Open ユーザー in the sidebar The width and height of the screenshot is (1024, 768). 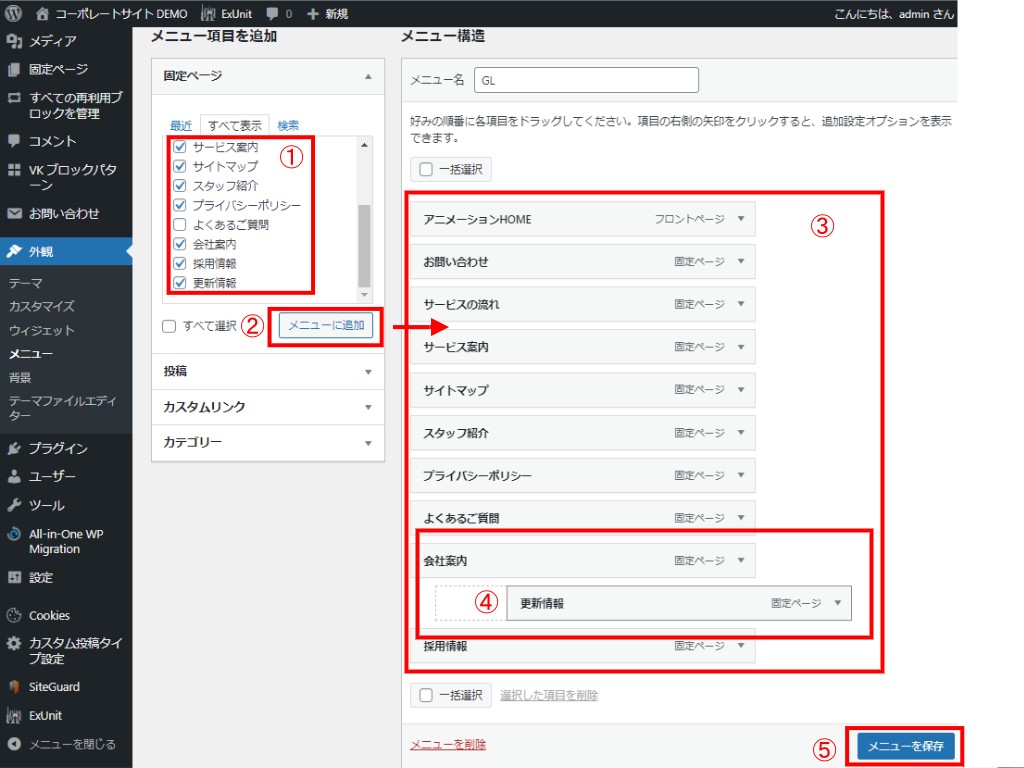click(x=52, y=477)
